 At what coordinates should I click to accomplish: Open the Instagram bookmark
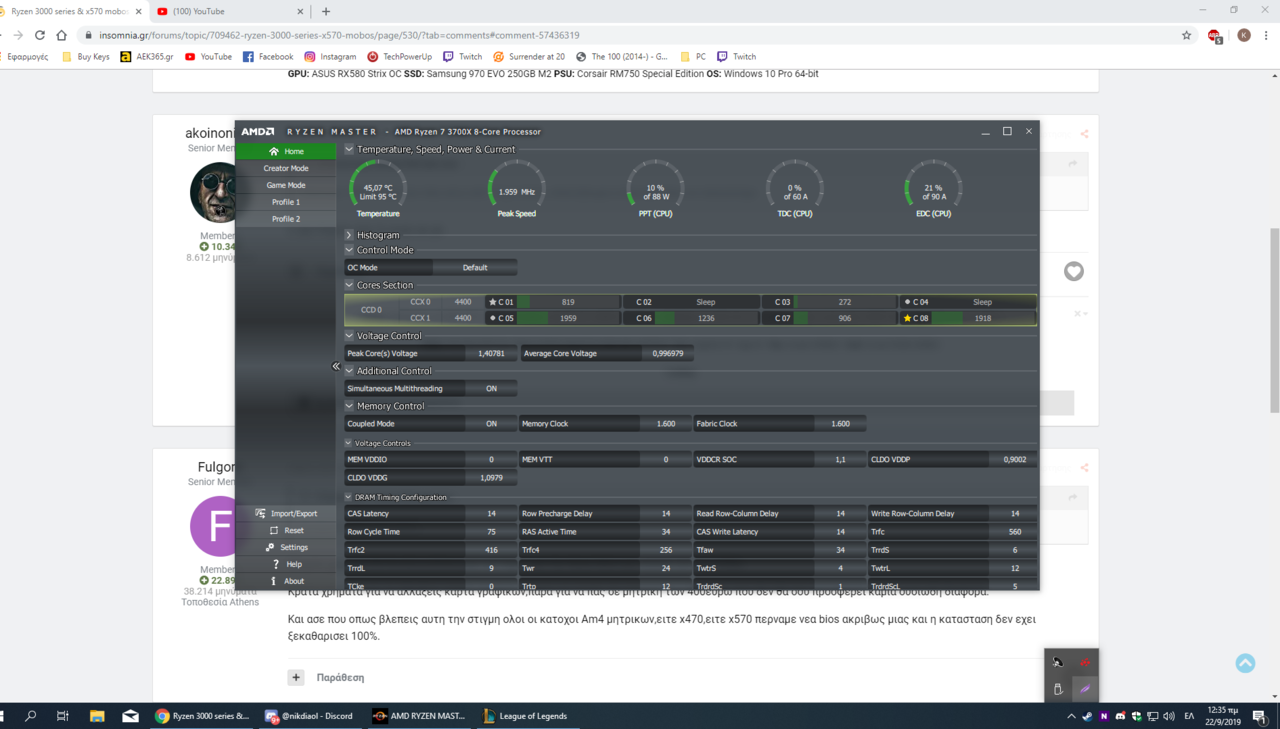tap(330, 57)
